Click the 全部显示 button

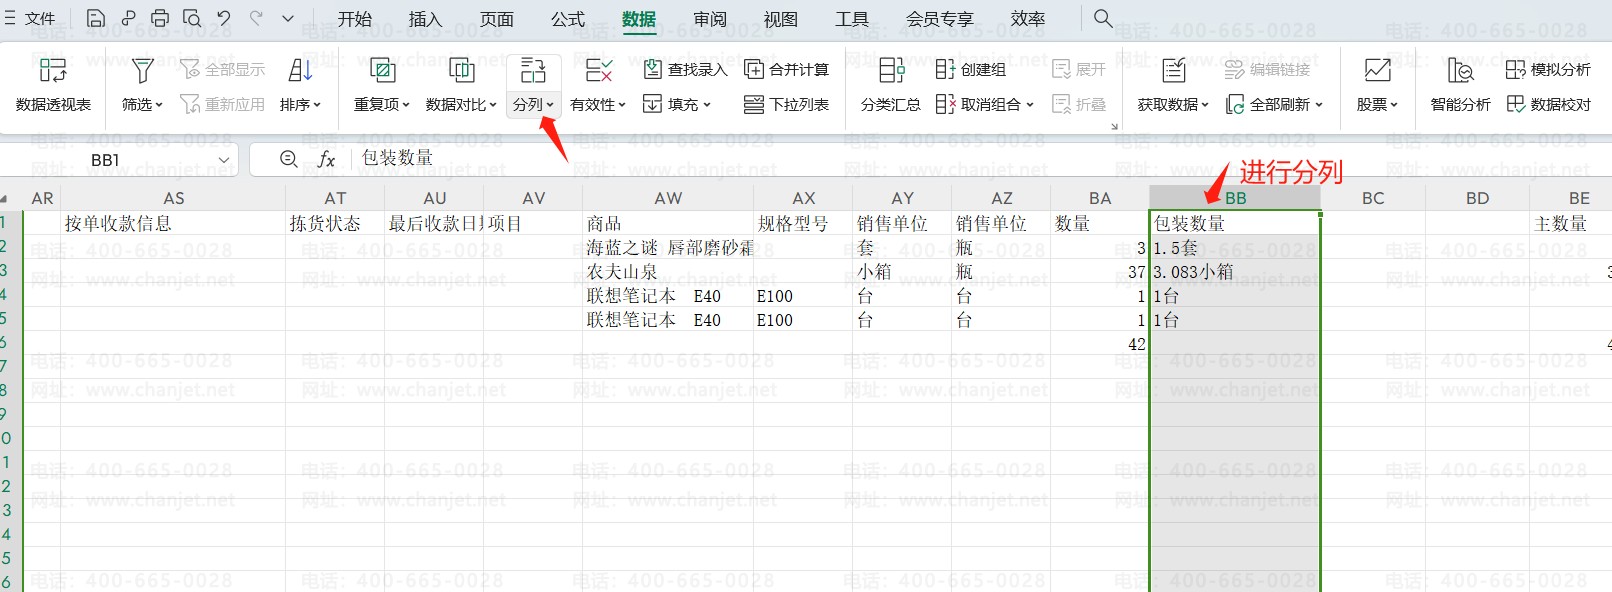tap(223, 69)
